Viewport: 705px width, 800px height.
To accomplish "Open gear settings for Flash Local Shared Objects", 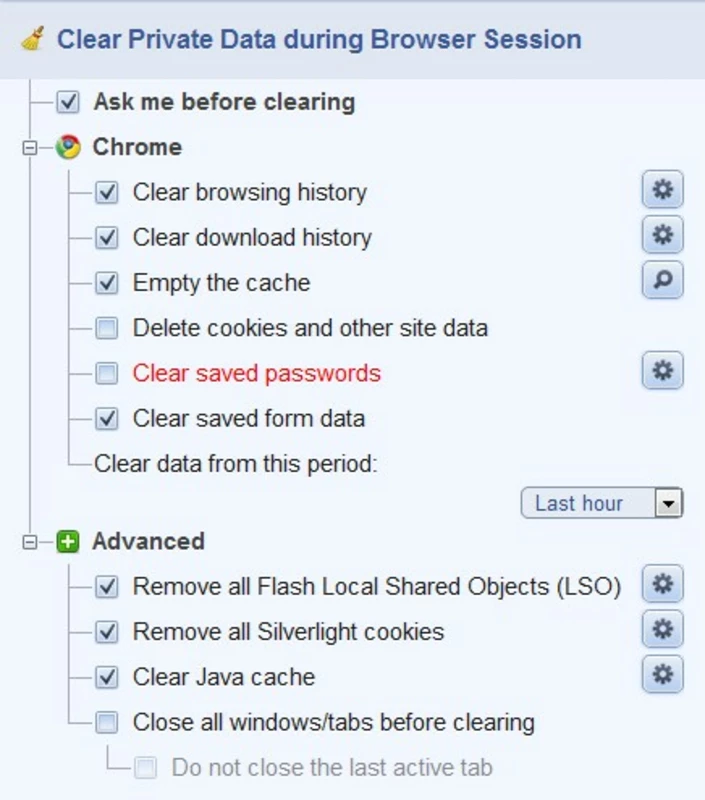I will [662, 584].
